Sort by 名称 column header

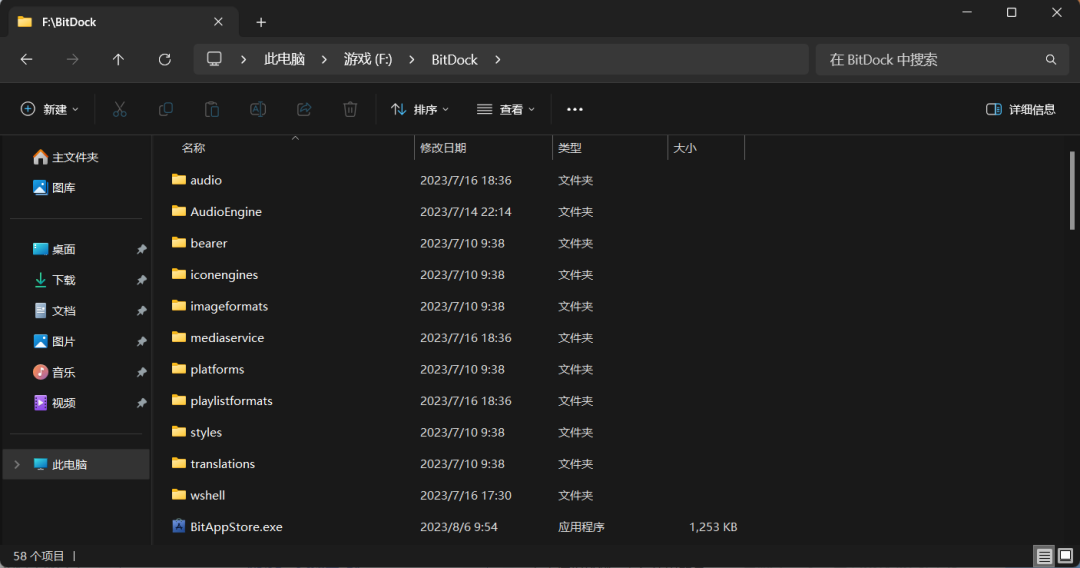(293, 148)
